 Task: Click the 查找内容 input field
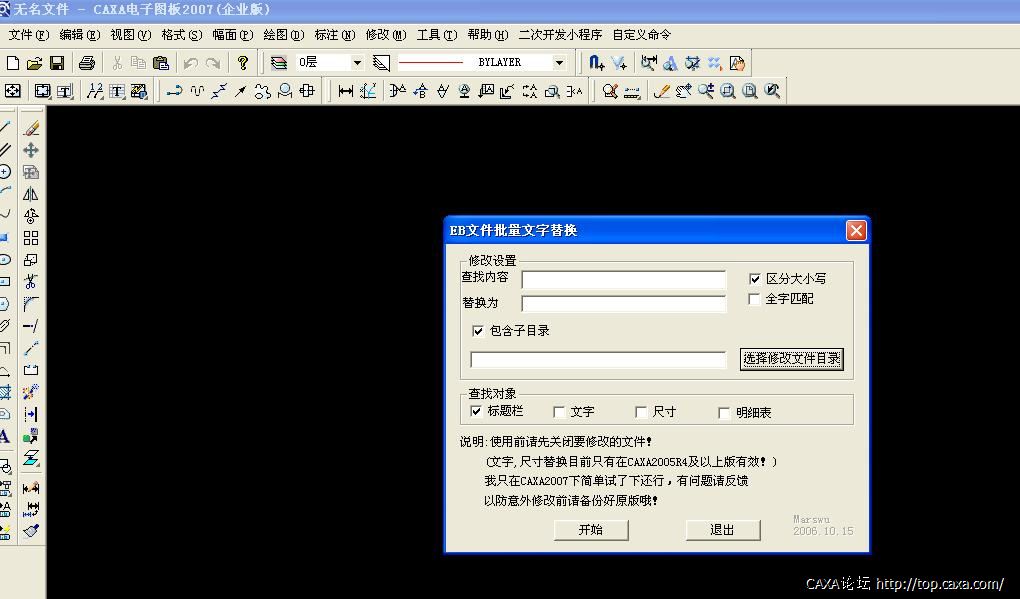[624, 280]
